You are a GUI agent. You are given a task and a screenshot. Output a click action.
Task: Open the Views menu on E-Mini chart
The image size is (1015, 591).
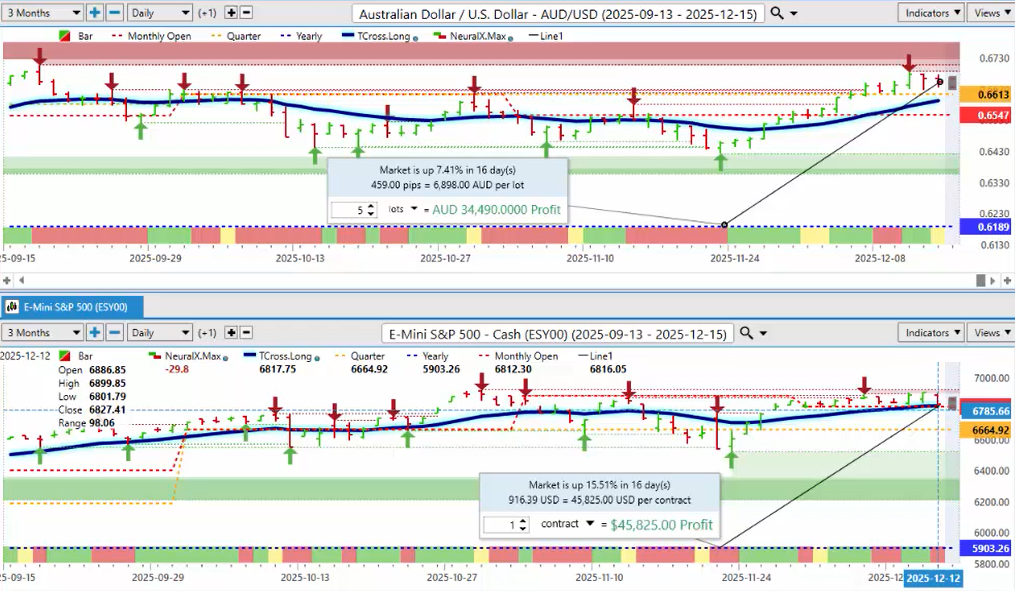click(x=990, y=333)
